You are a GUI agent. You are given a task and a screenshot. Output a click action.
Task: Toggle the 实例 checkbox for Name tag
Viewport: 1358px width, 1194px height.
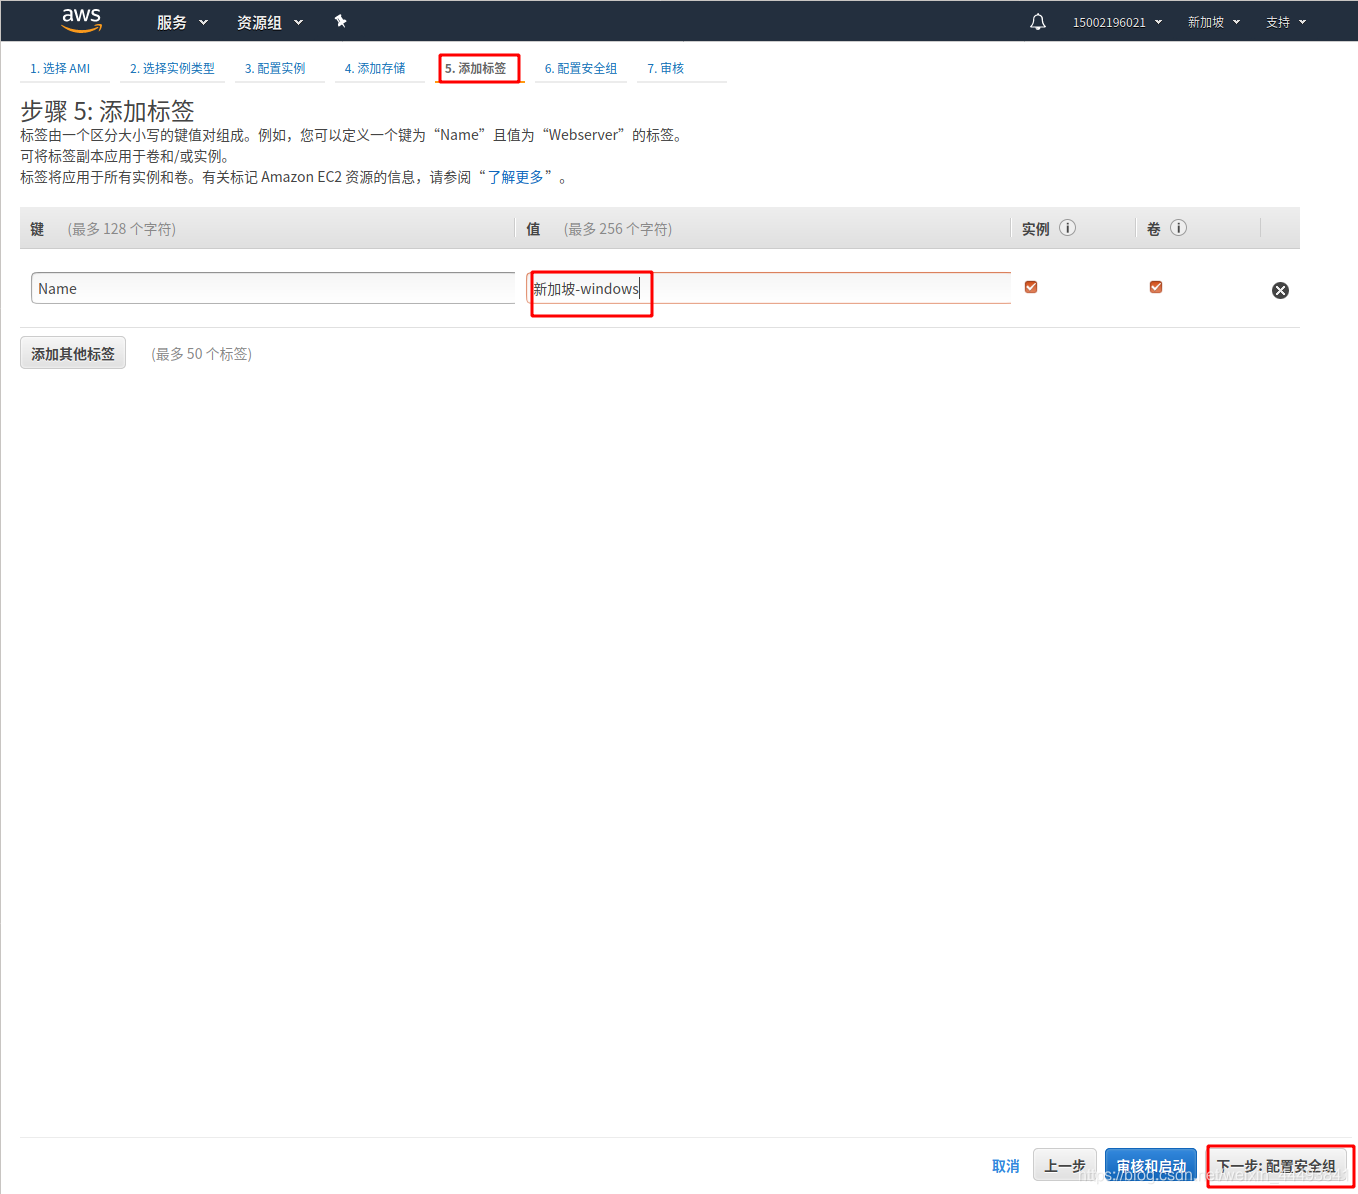tap(1031, 287)
